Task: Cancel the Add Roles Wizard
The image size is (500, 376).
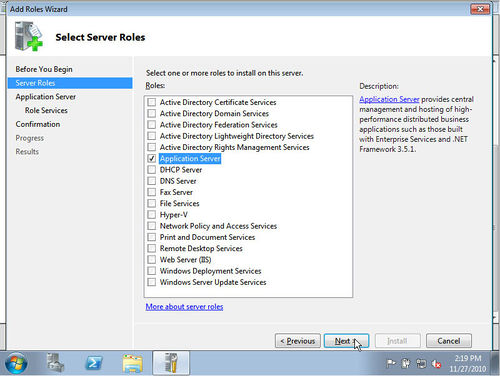Action: point(449,341)
